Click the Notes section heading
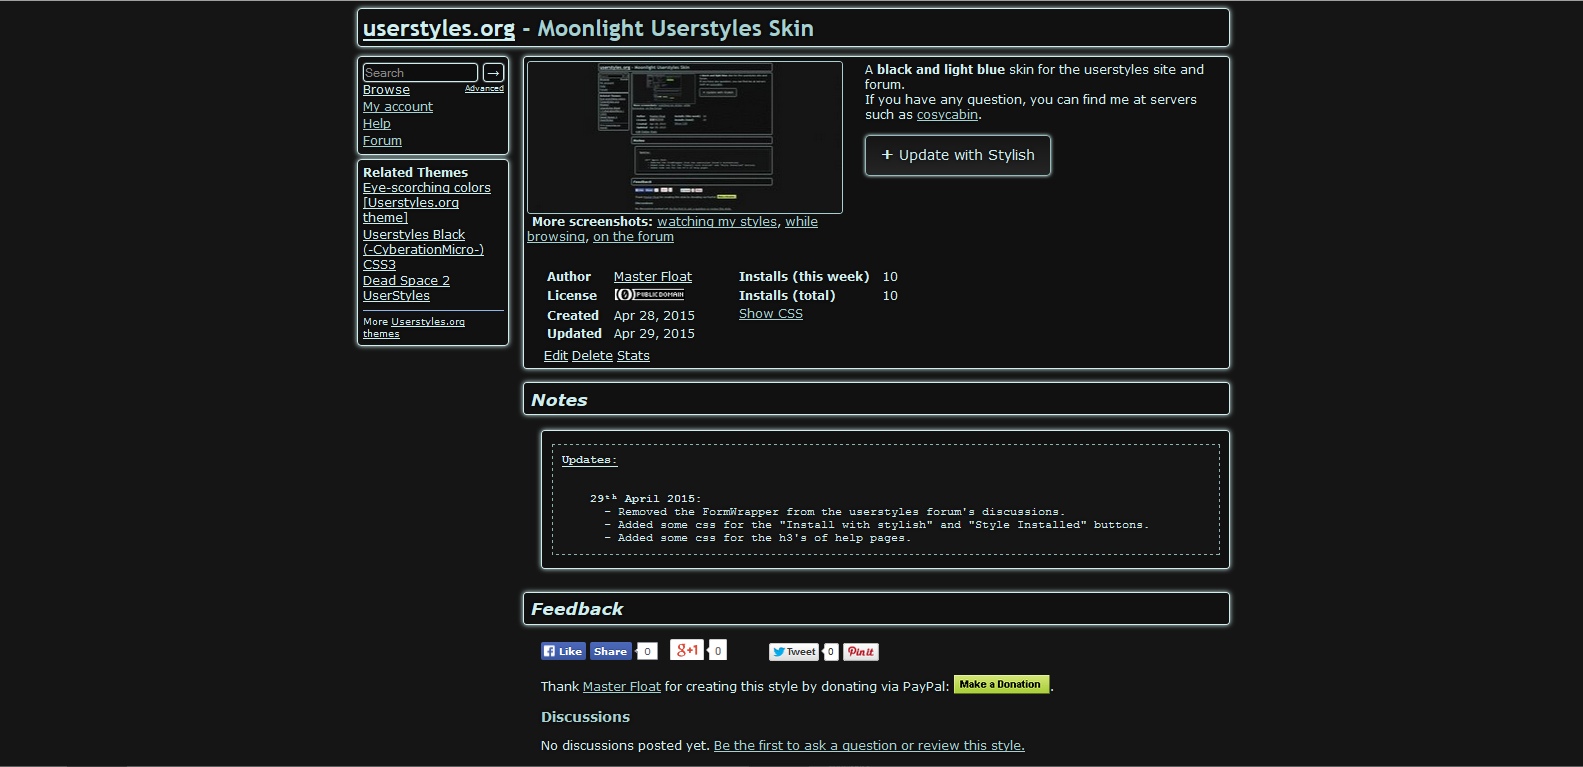 [x=559, y=400]
